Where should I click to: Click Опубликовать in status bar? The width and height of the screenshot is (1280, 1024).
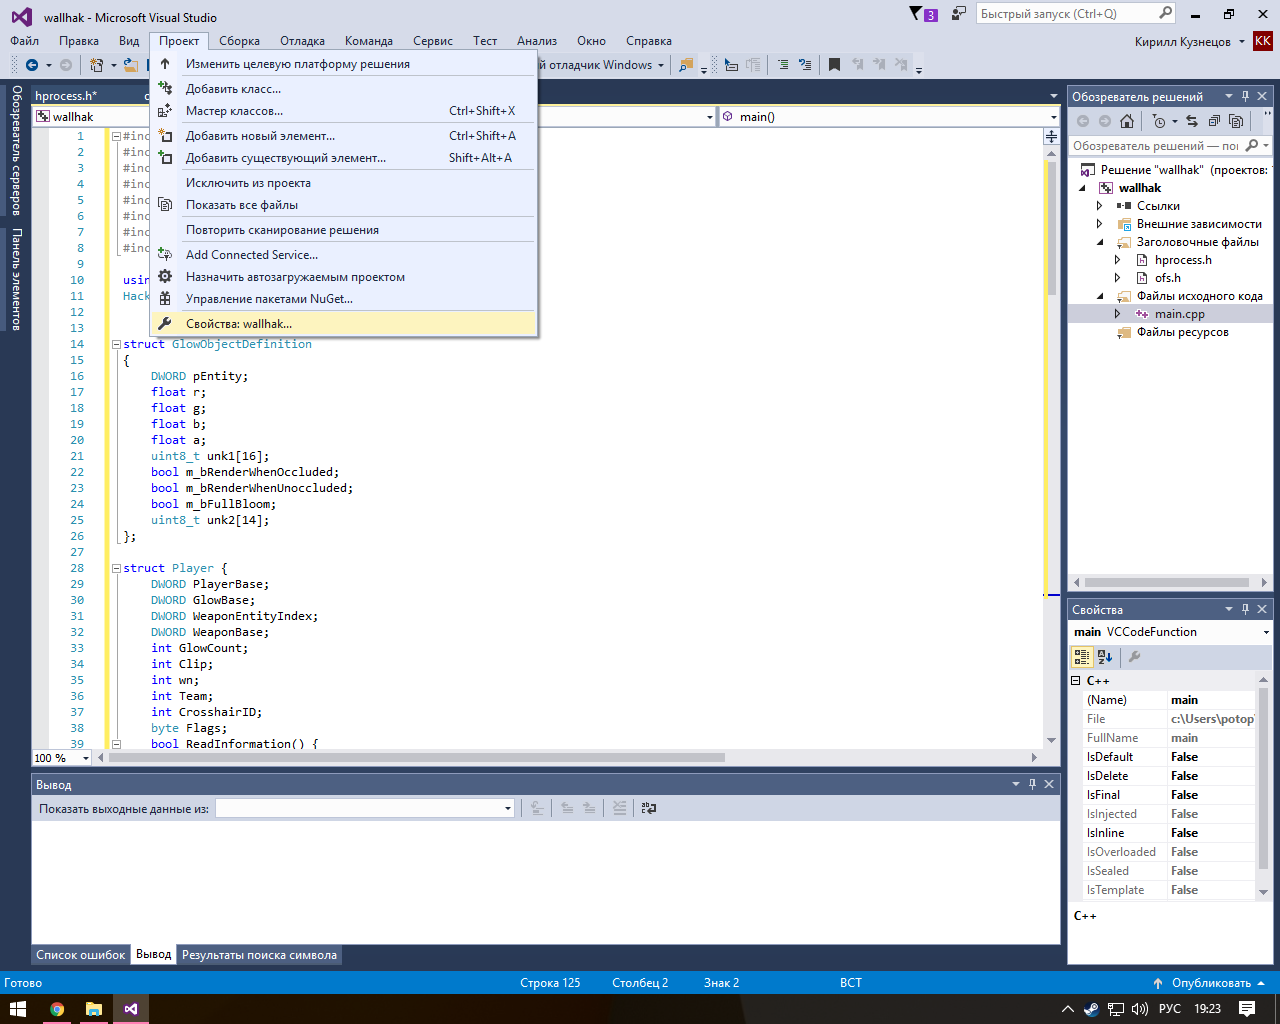pos(1211,983)
